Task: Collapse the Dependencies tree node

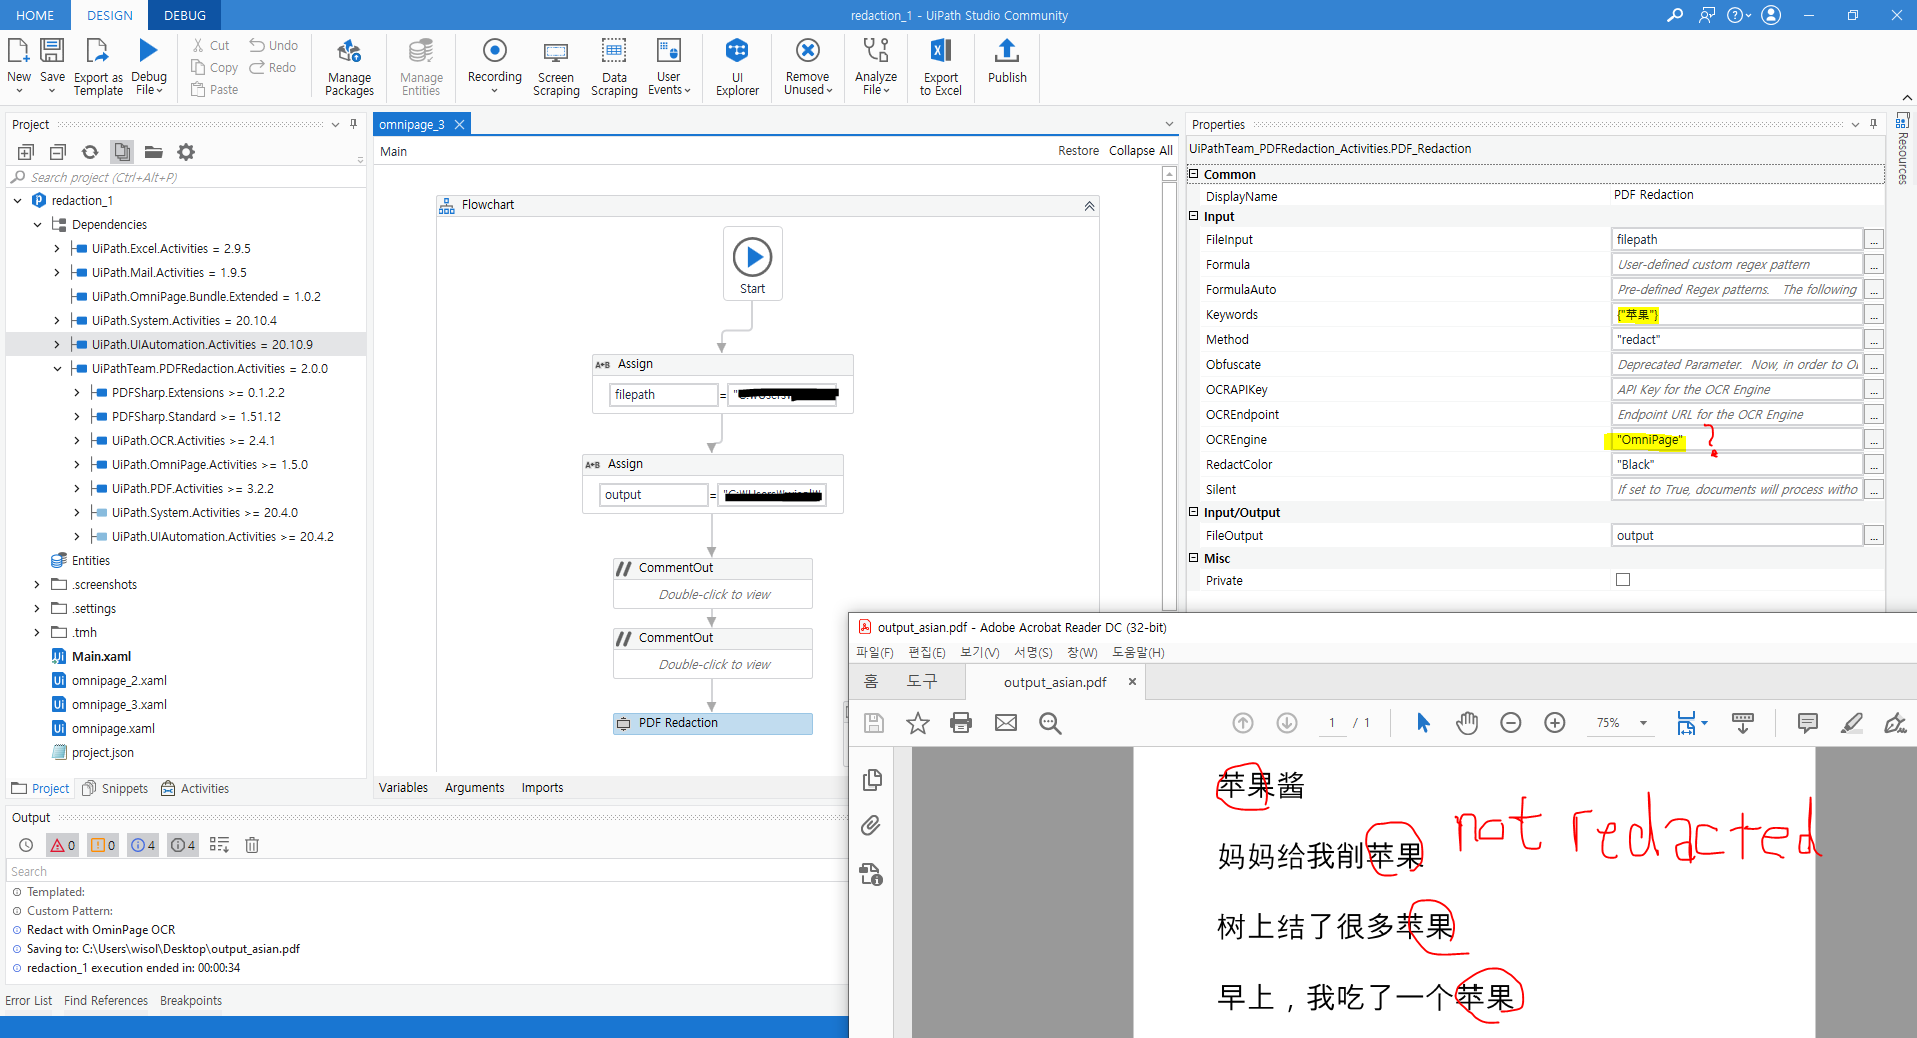Action: 37,225
